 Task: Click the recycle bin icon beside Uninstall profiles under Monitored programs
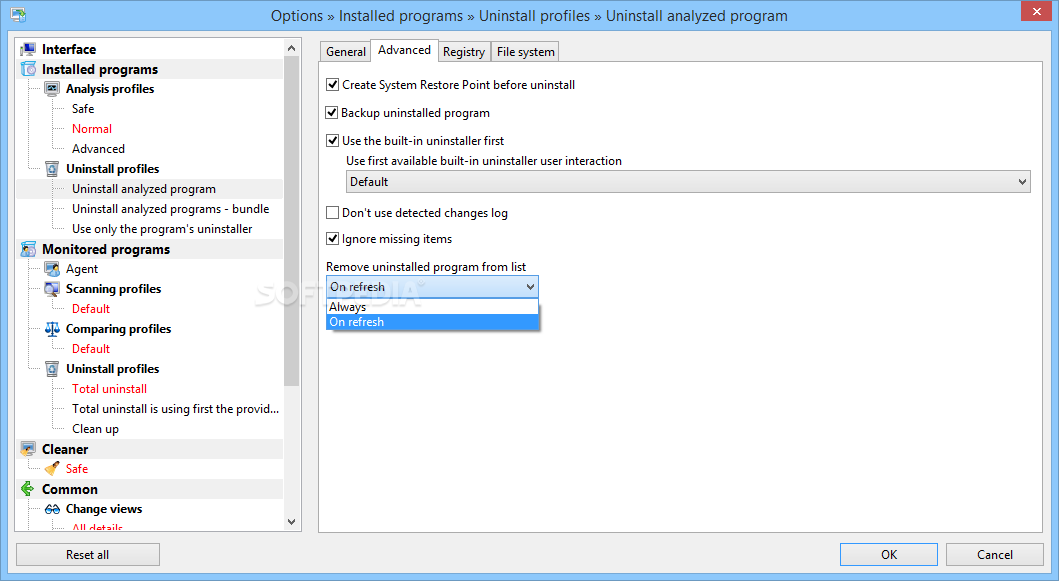pos(52,369)
